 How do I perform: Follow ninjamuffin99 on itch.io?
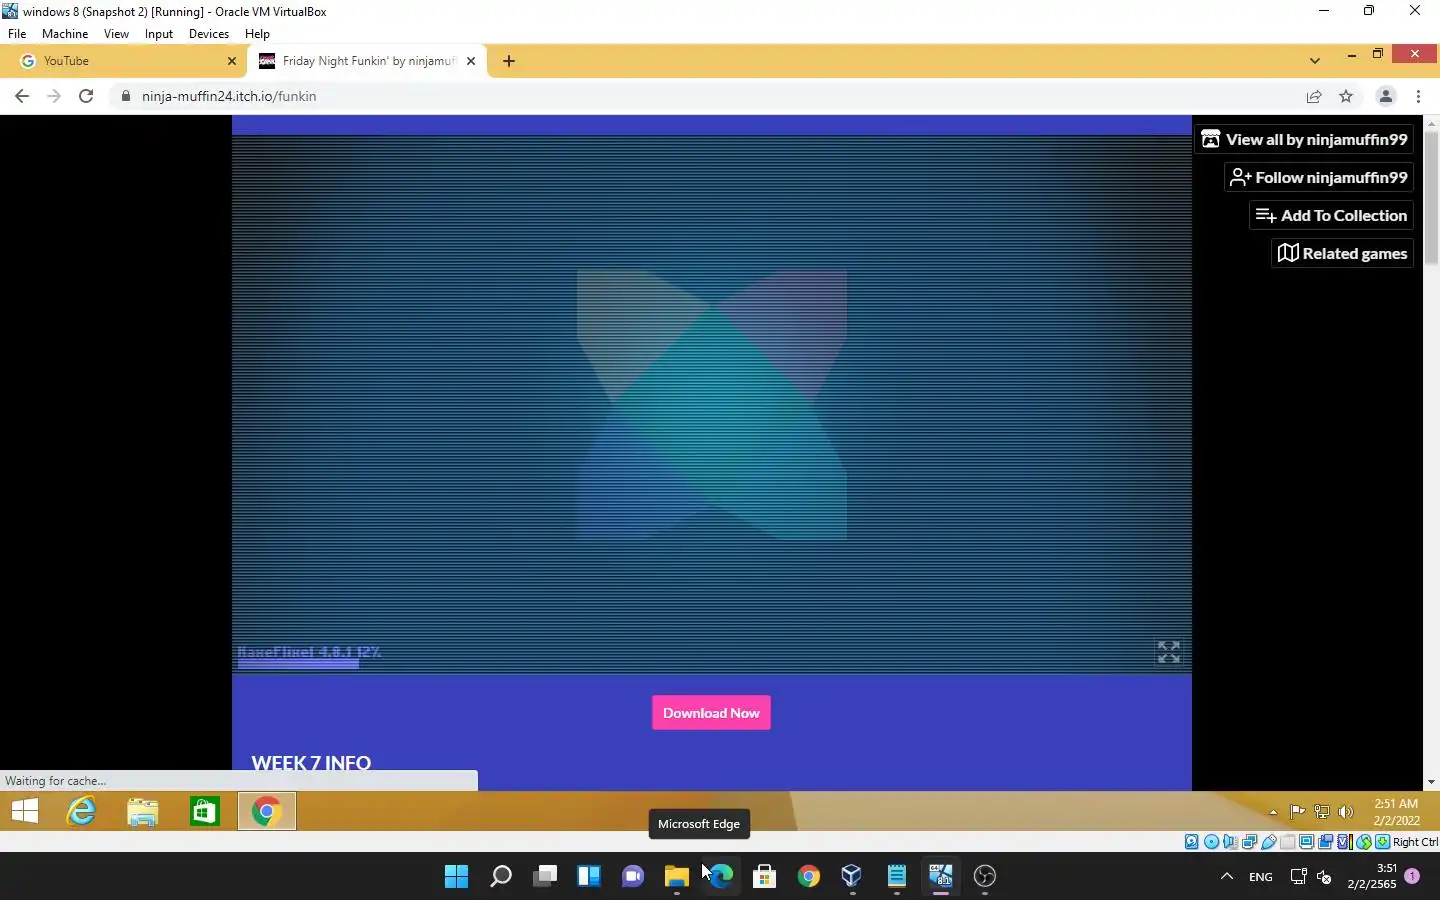coord(1319,177)
